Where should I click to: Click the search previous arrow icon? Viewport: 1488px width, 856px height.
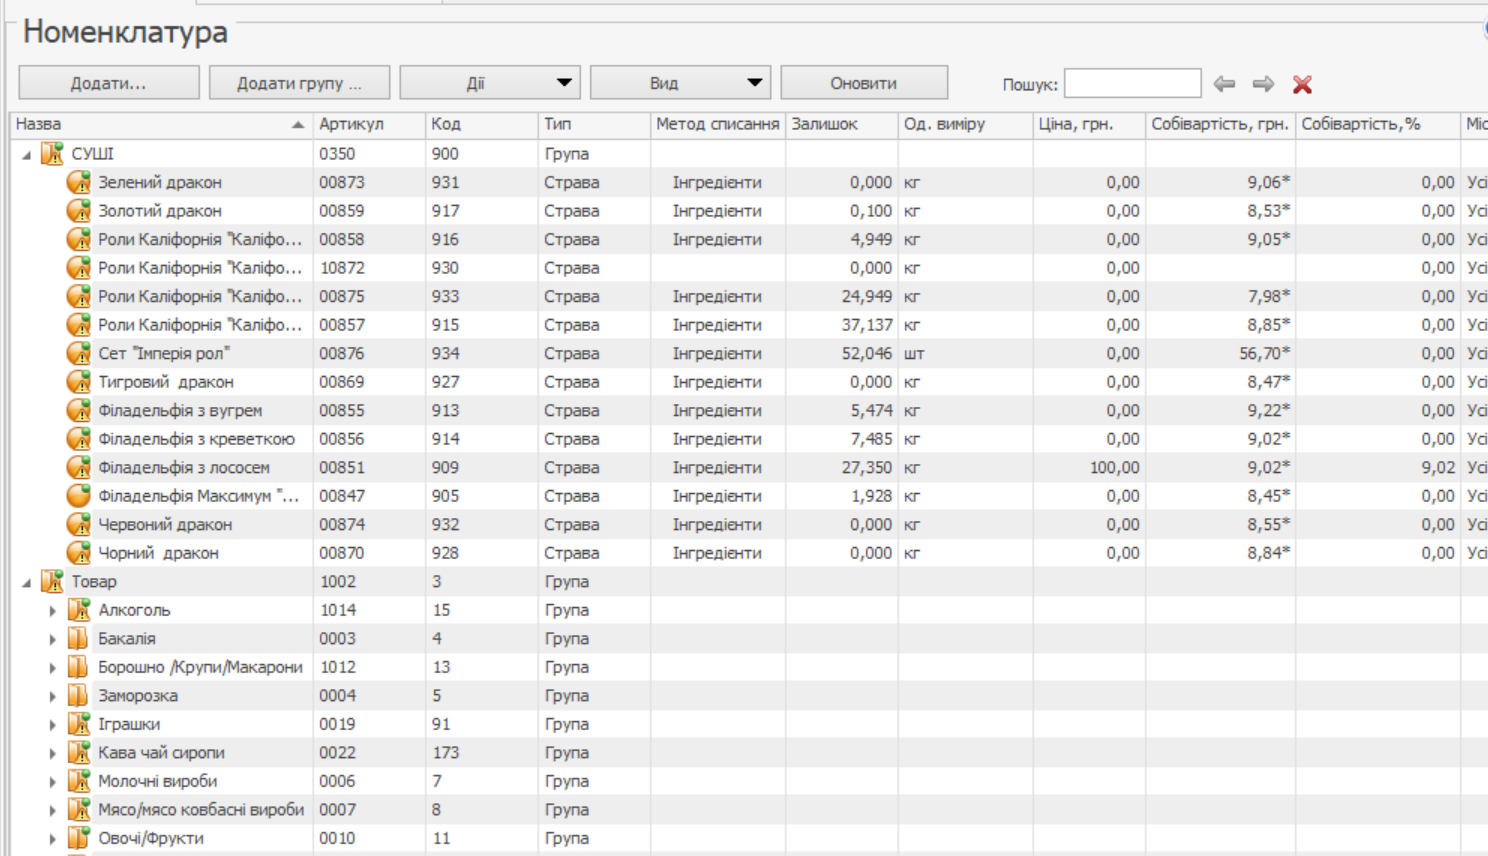[1224, 84]
